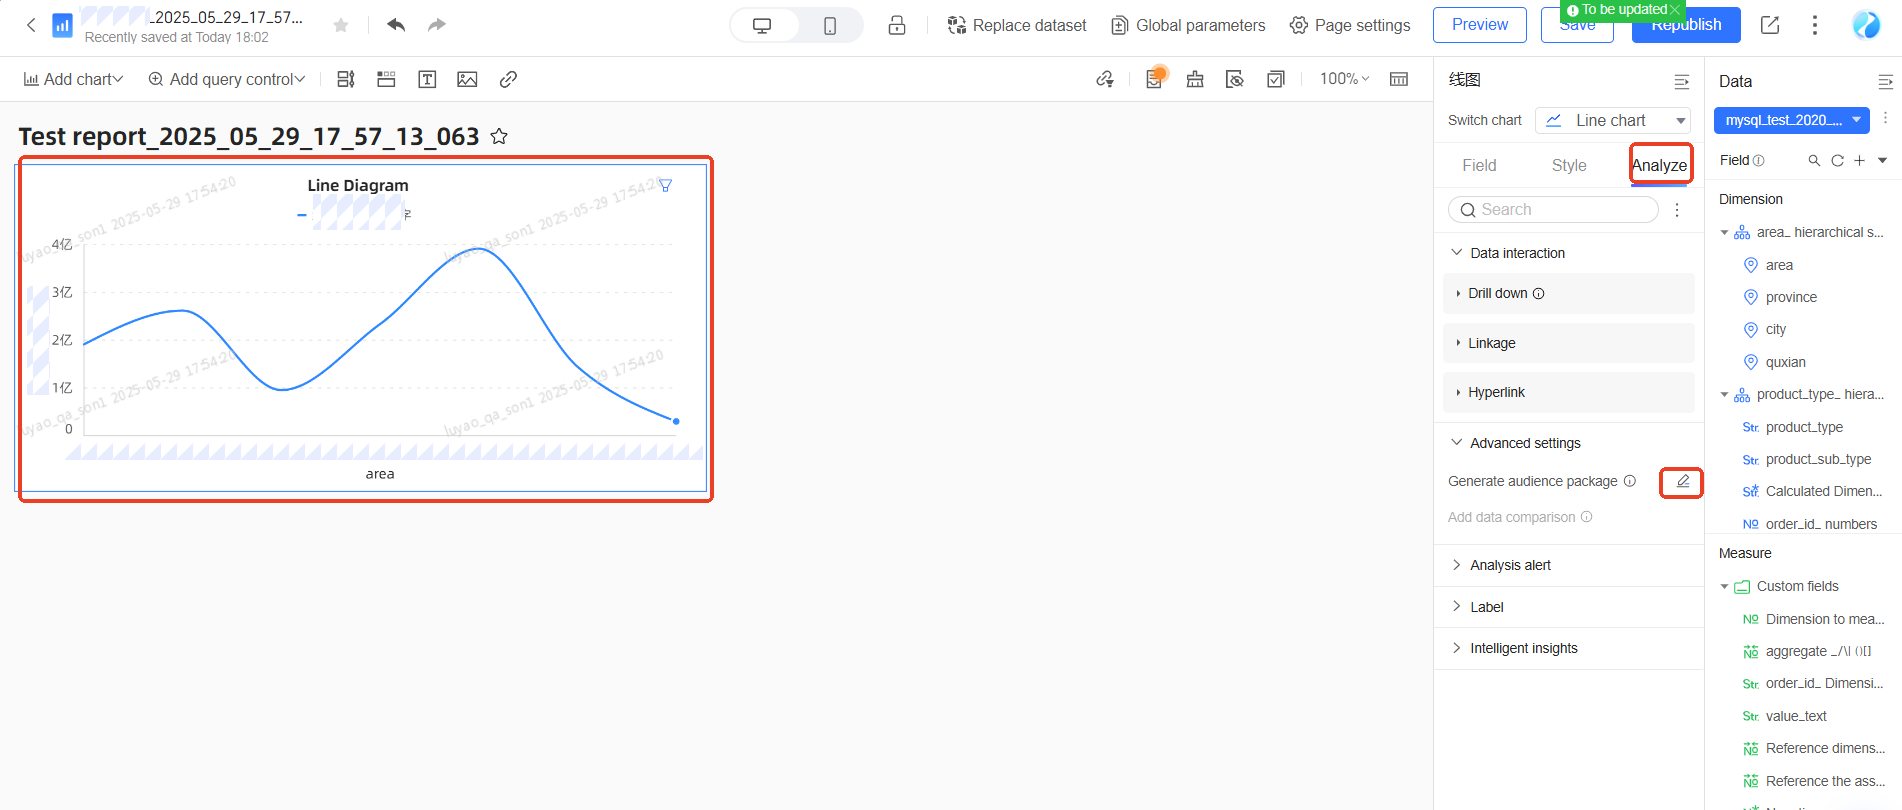
Task: Collapse the Data panel
Action: (x=1885, y=81)
